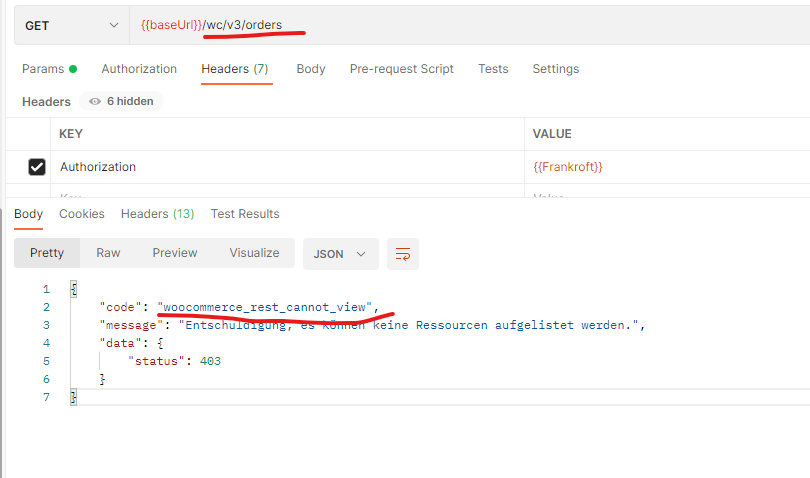Screen dimensions: 810x478
Task: Open the Pre-request Script tab
Action: point(401,69)
